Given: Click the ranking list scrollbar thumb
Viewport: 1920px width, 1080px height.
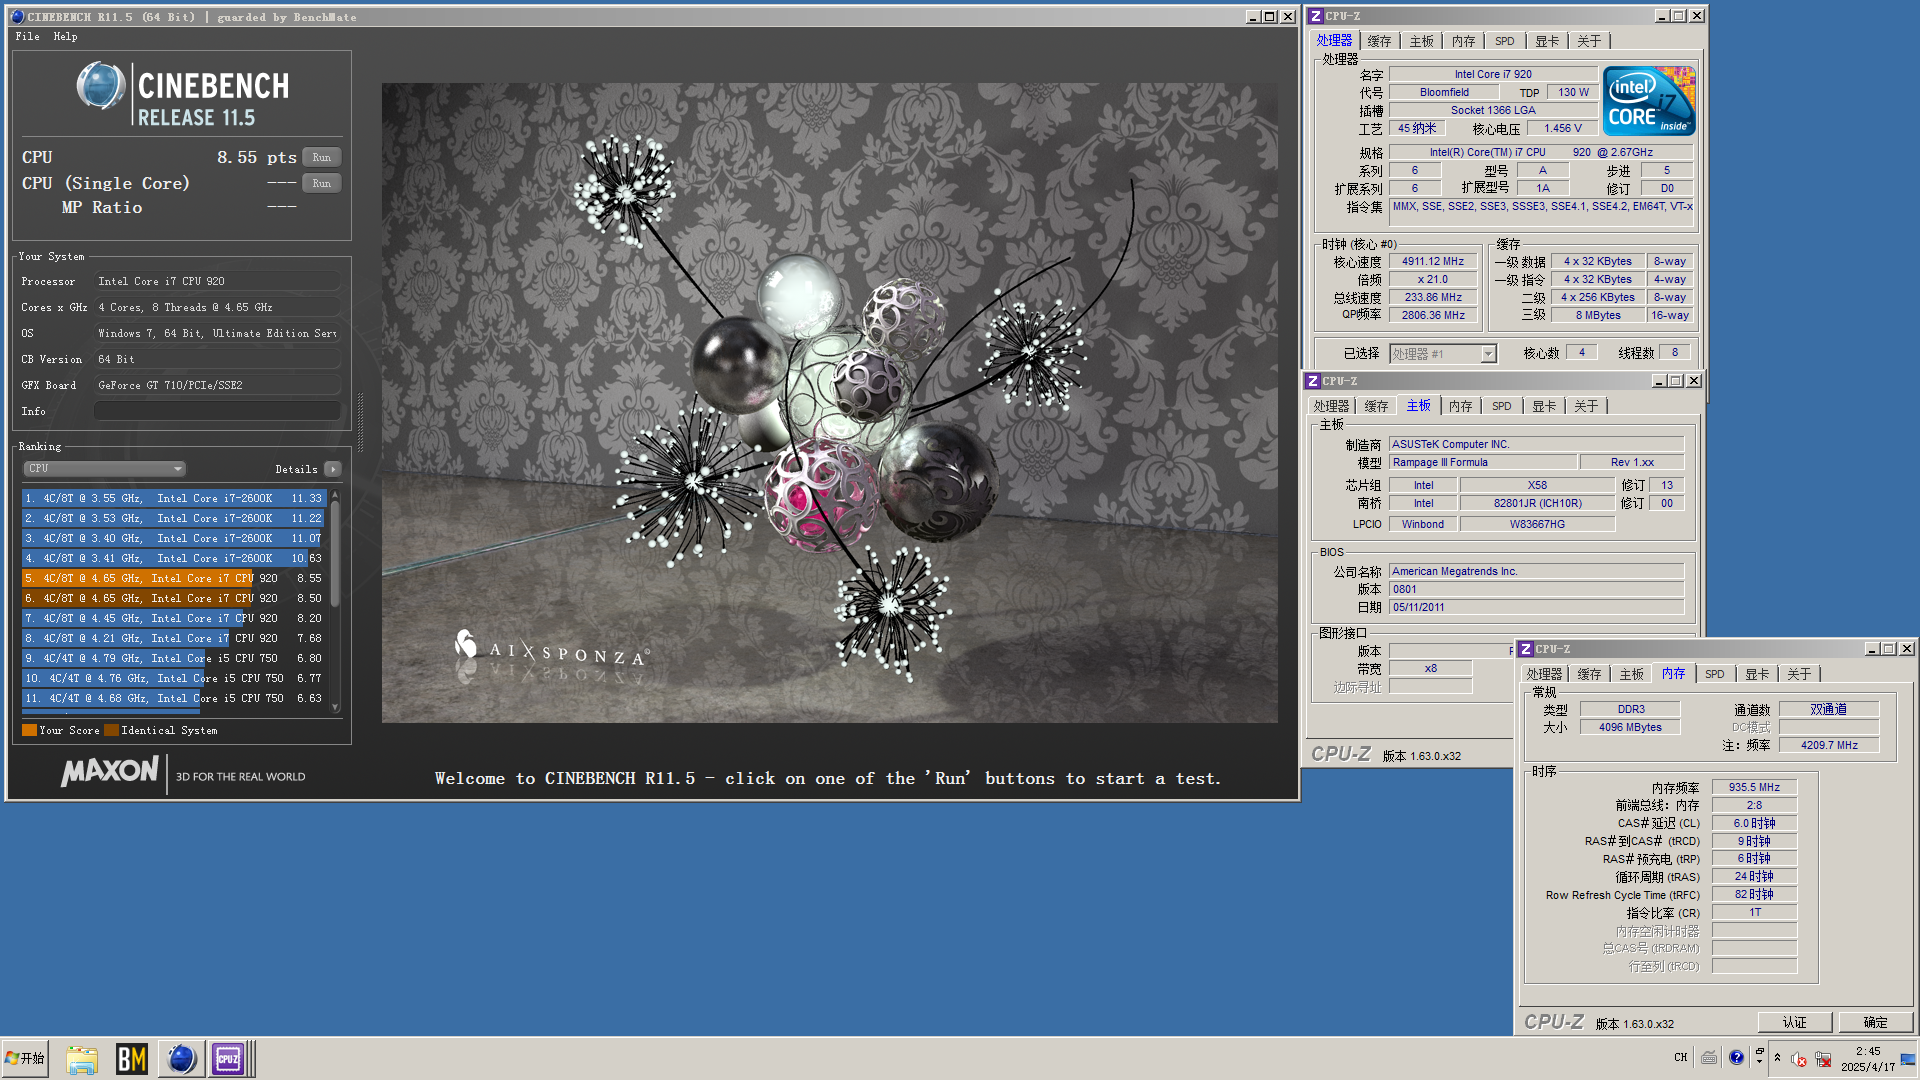Looking at the screenshot, I should [x=335, y=553].
